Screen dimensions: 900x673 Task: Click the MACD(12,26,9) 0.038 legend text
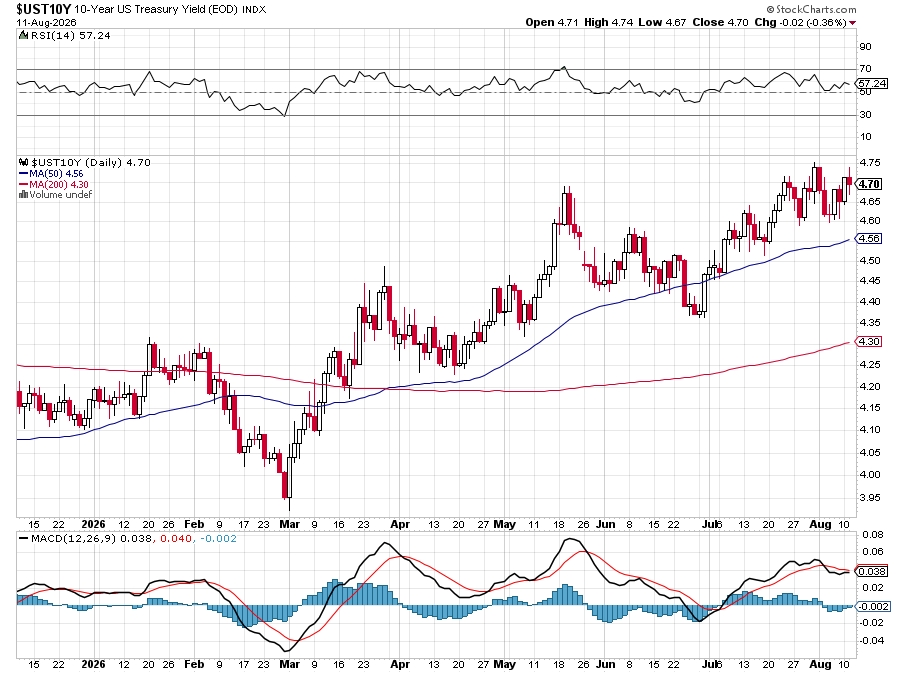pos(91,539)
